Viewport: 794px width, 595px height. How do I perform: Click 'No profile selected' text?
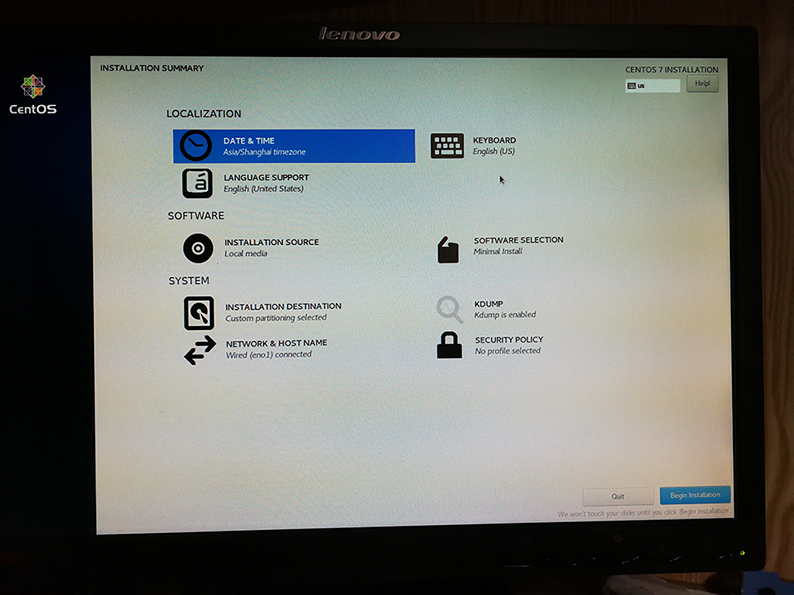(x=508, y=351)
